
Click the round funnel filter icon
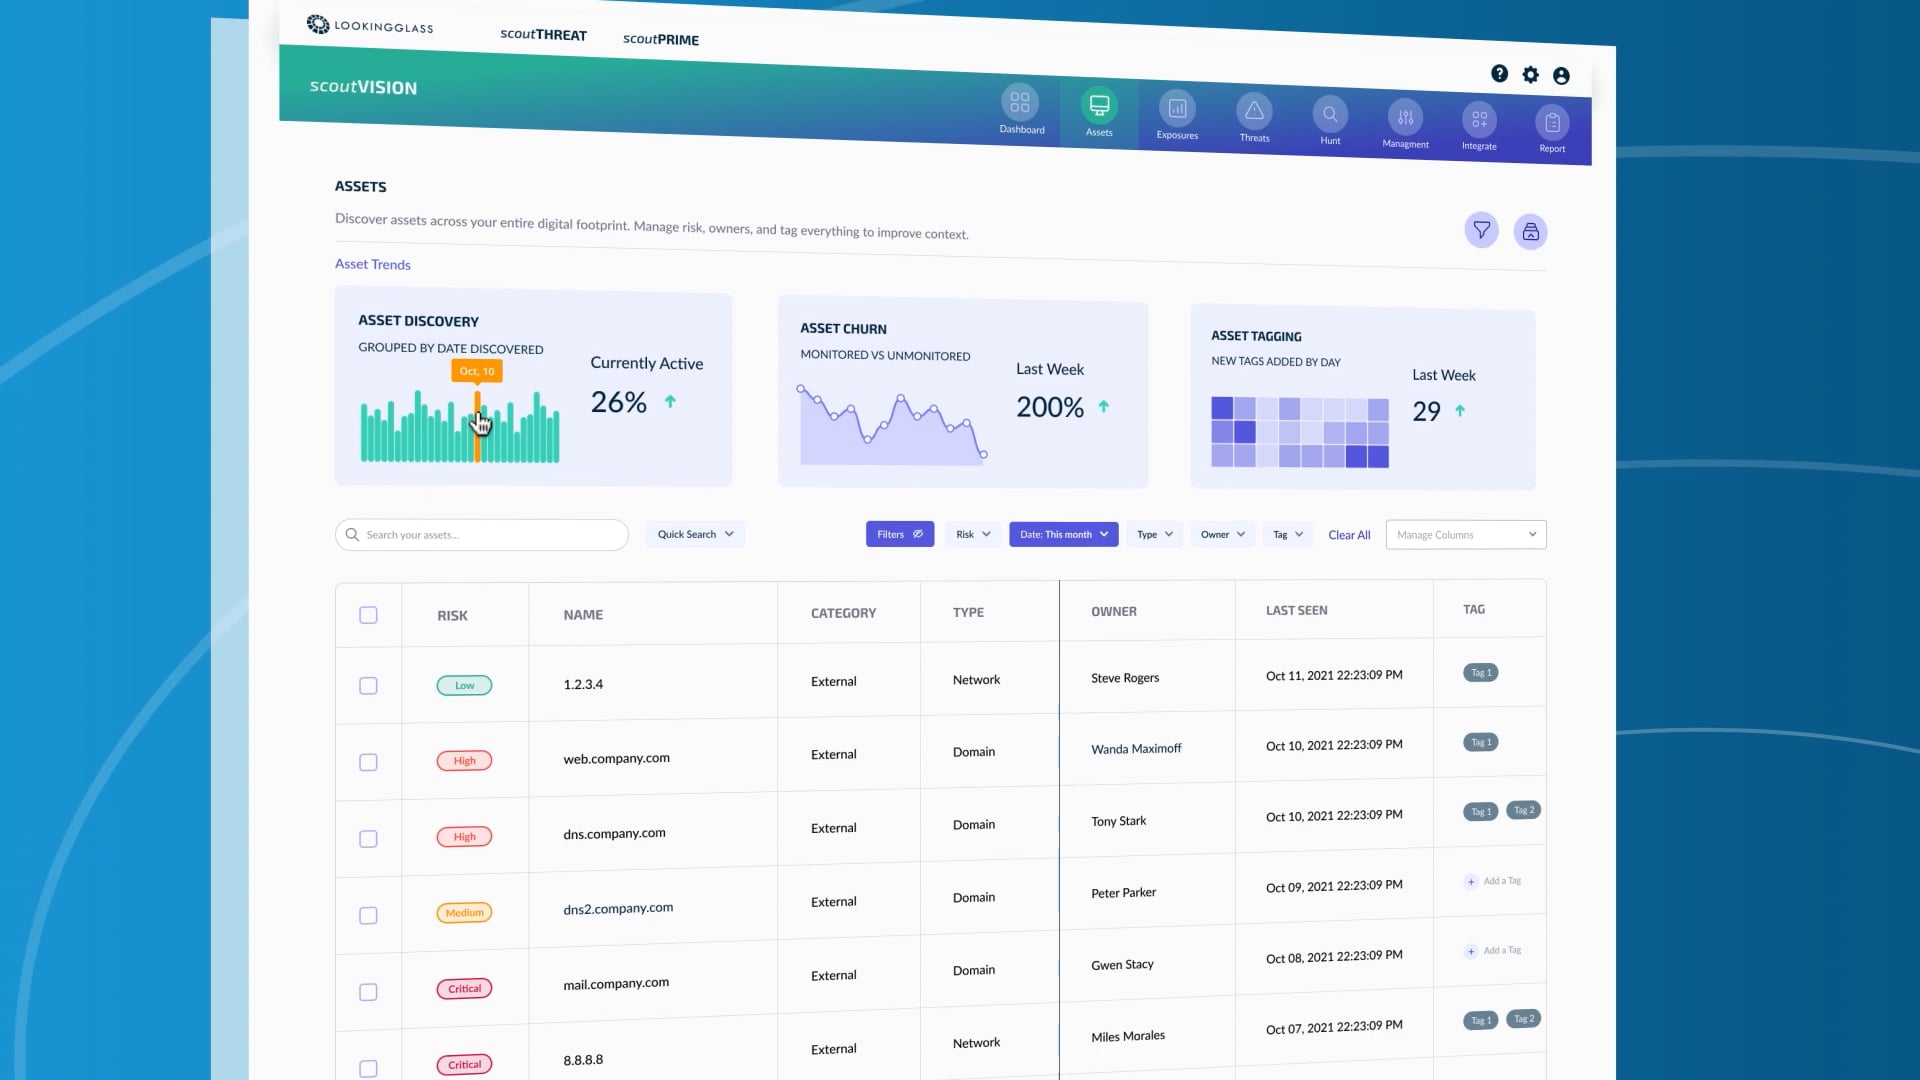click(x=1481, y=231)
